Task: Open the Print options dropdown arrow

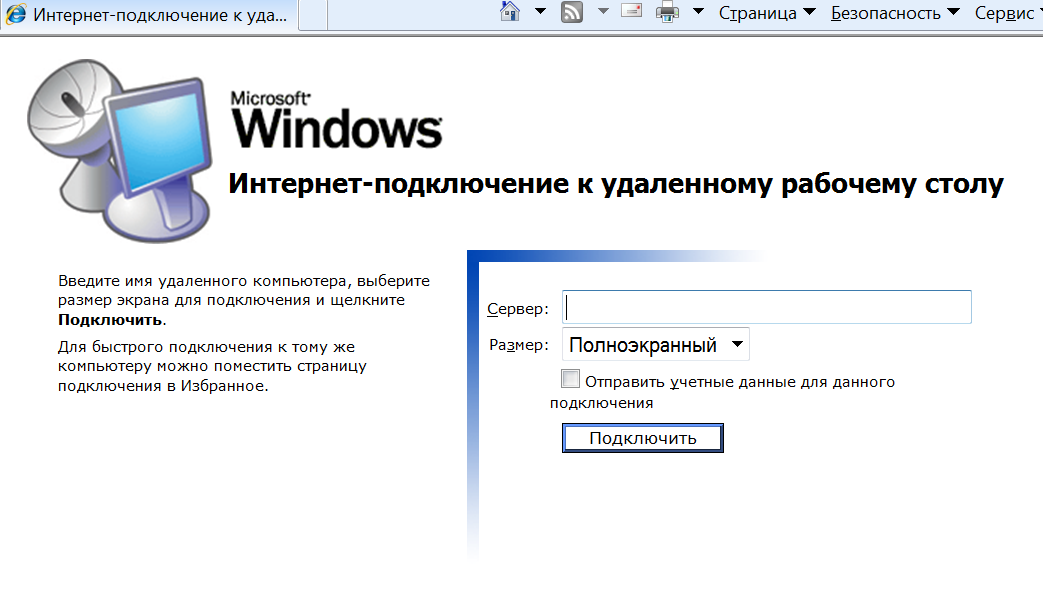Action: (x=698, y=11)
